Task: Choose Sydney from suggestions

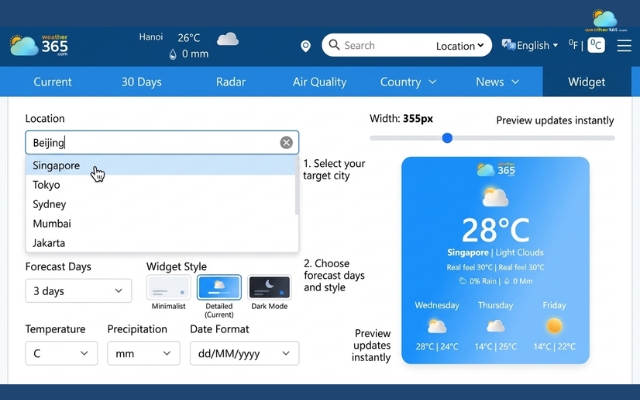Action: click(161, 204)
